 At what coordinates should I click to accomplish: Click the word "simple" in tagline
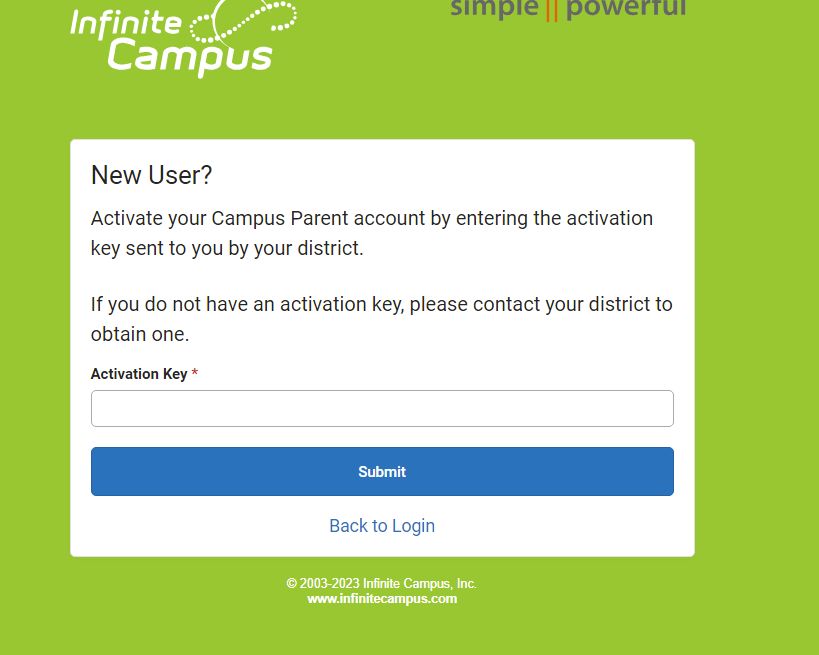point(494,9)
